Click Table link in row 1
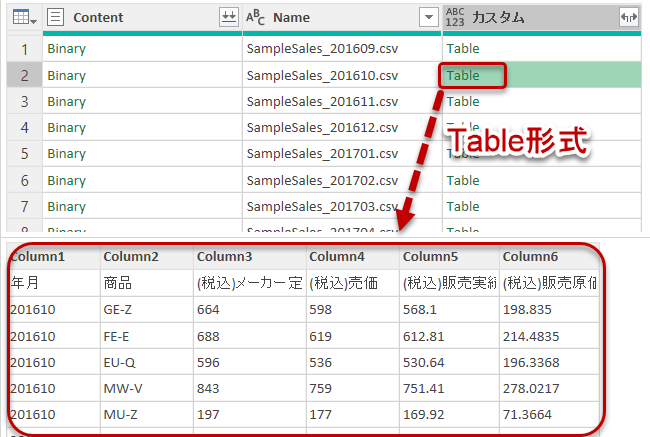650x437 pixels. click(463, 49)
